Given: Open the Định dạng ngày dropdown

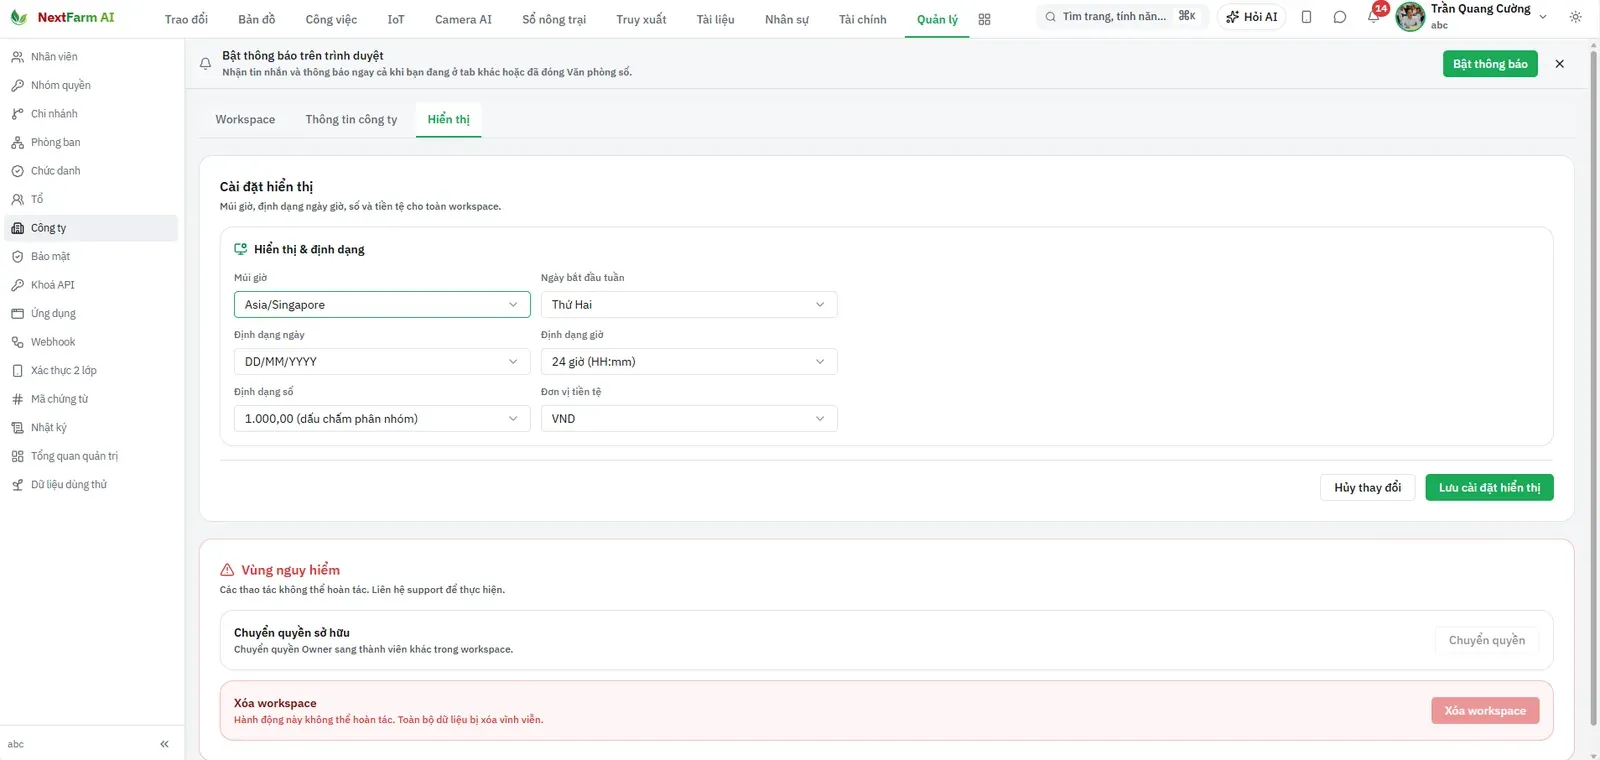Looking at the screenshot, I should coord(382,362).
